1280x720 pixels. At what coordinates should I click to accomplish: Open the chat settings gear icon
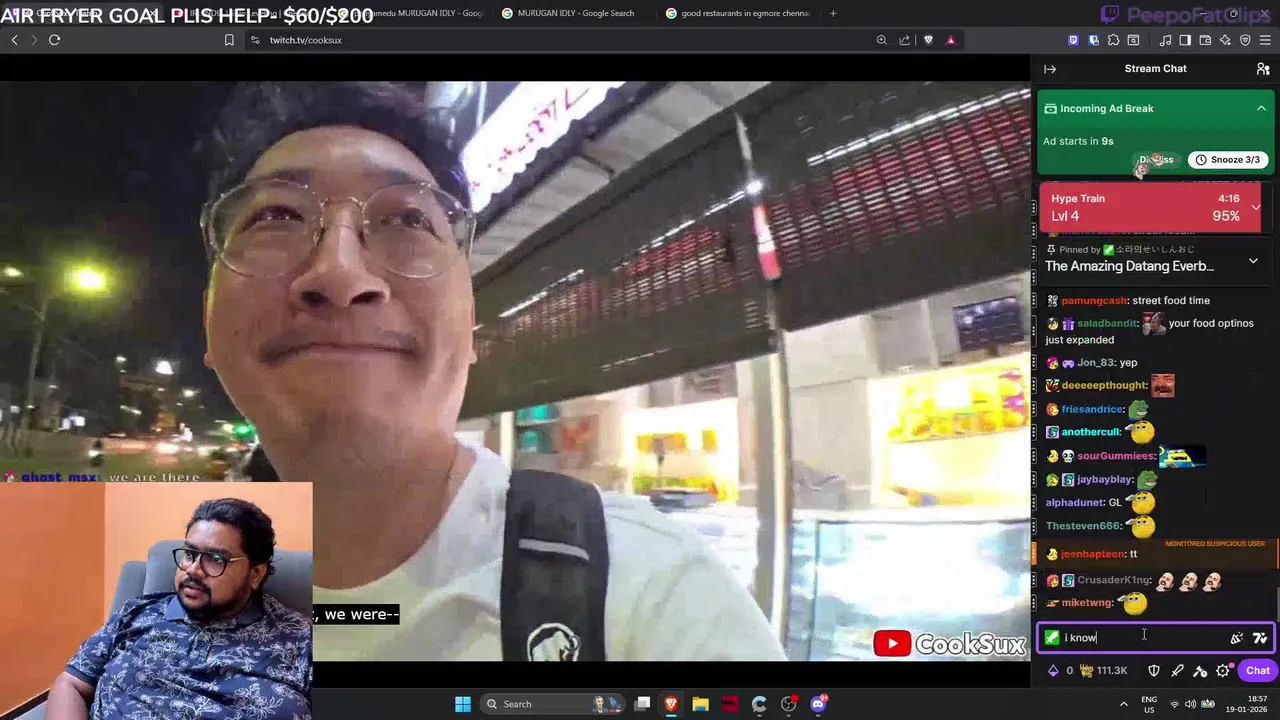pos(1223,671)
